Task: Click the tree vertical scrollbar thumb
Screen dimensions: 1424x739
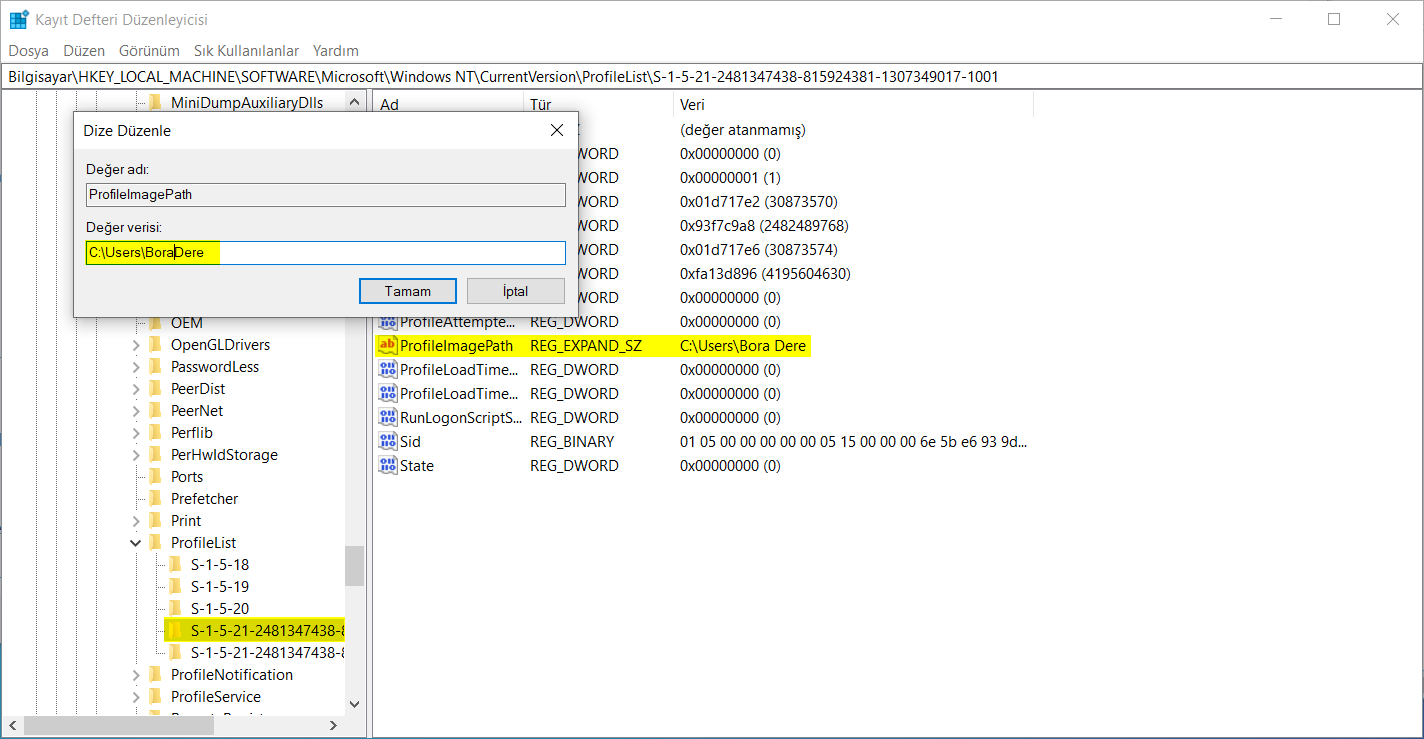Action: coord(355,566)
